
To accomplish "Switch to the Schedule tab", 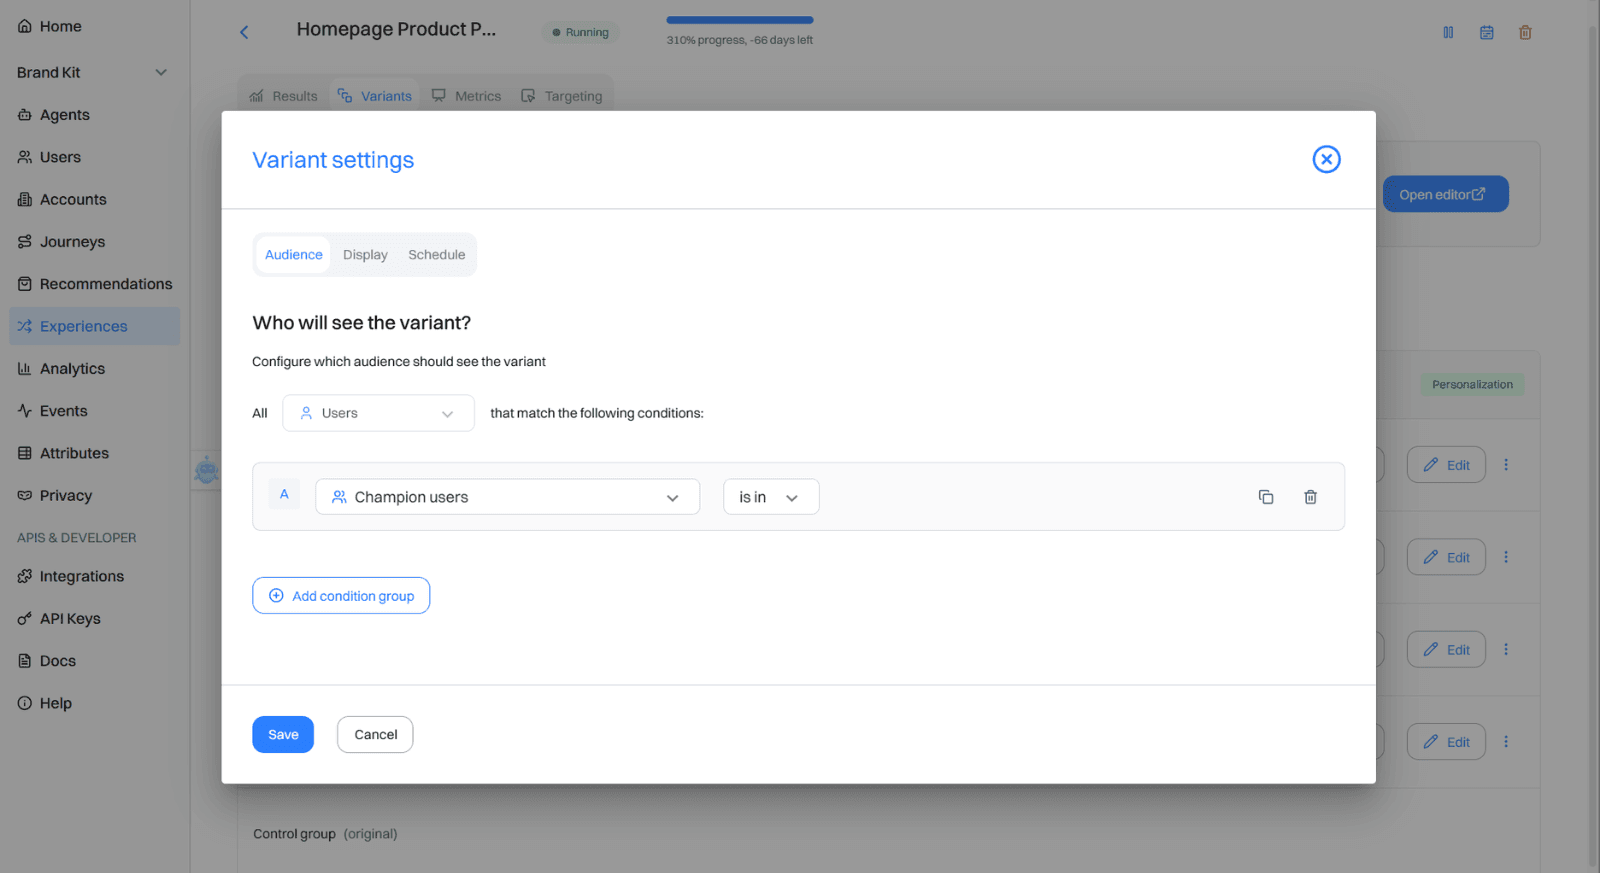I will pyautogui.click(x=436, y=255).
